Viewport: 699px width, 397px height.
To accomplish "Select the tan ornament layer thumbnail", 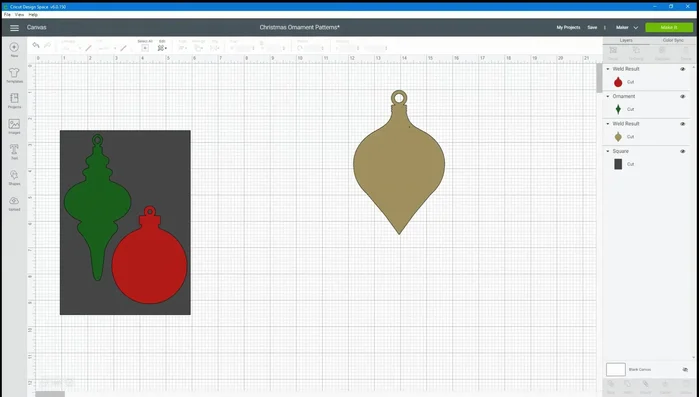I will tap(618, 137).
